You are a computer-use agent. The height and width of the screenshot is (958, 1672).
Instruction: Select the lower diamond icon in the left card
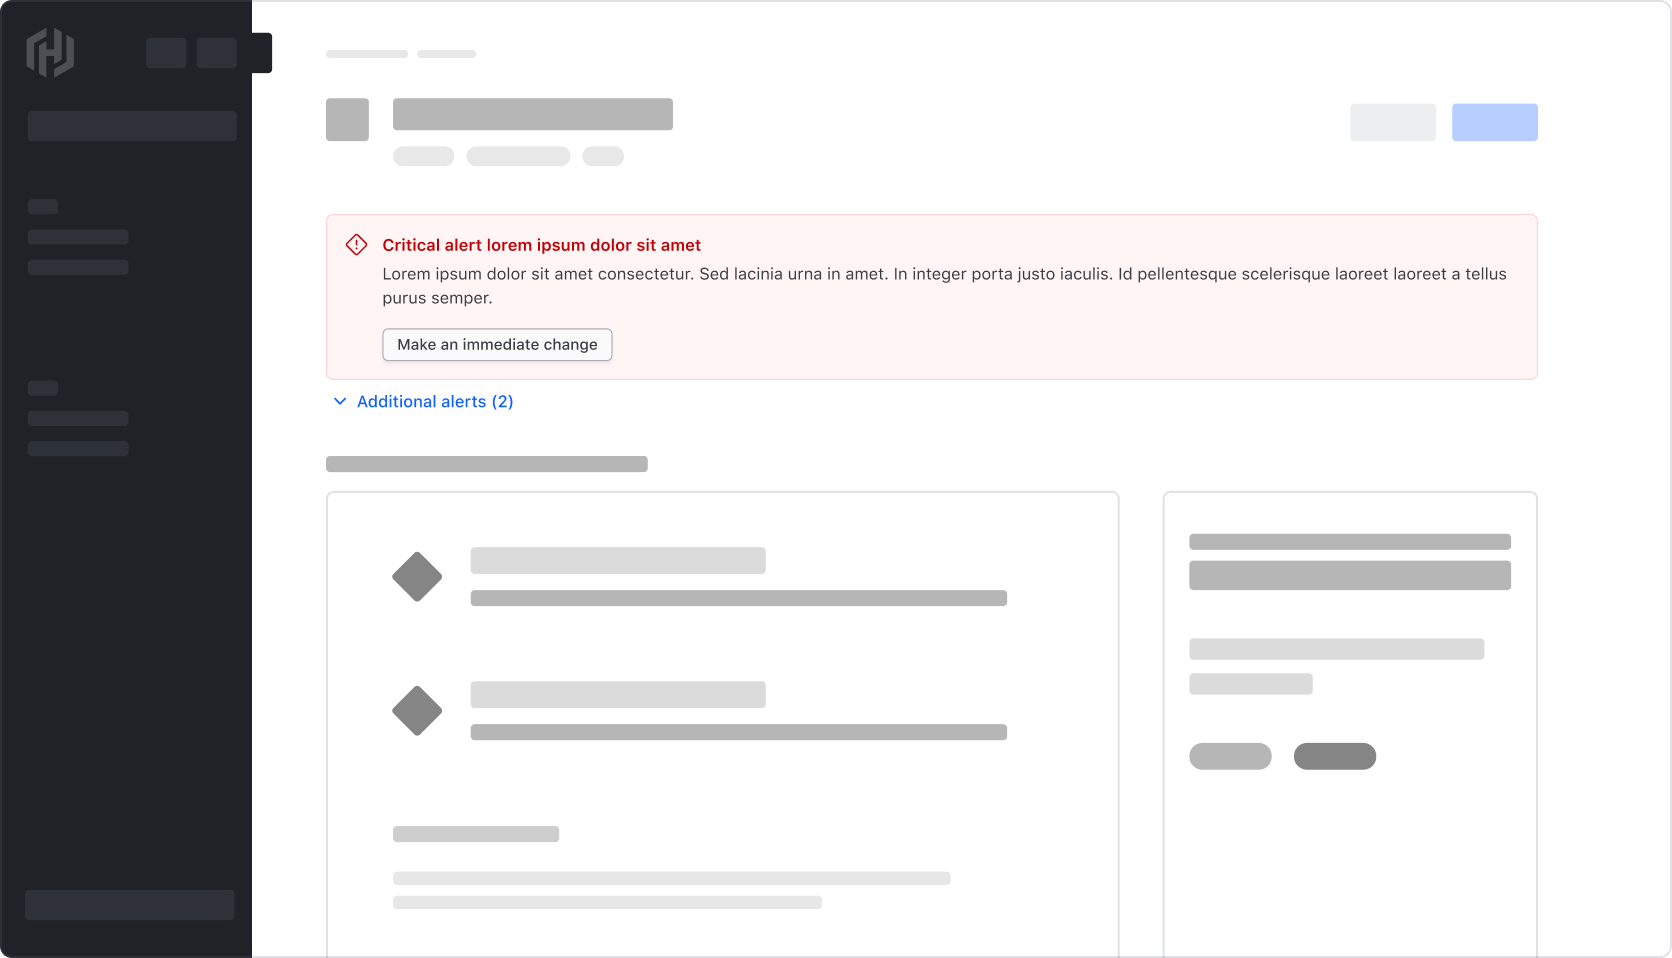(417, 710)
